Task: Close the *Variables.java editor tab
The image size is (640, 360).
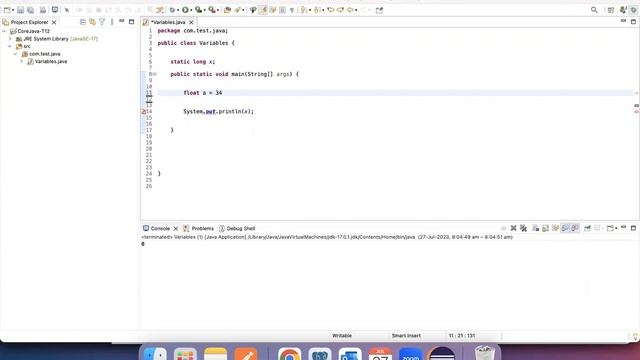Action: (x=191, y=22)
